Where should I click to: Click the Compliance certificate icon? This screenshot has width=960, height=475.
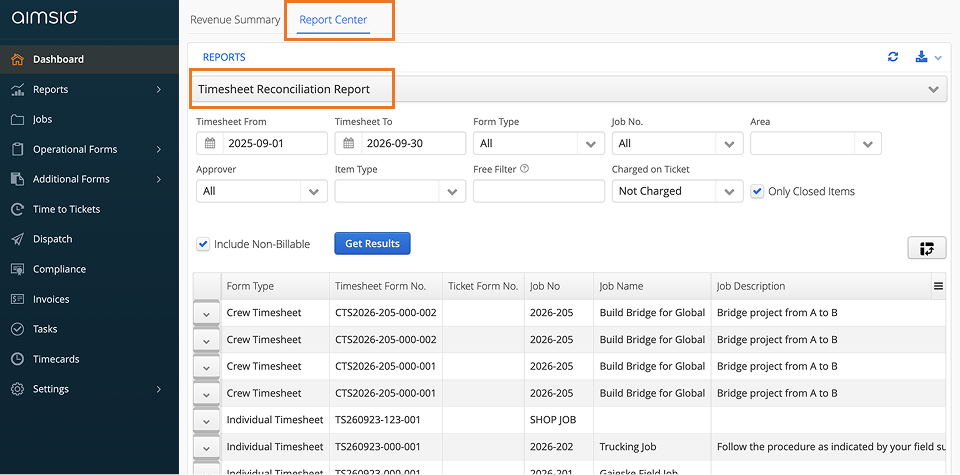click(17, 269)
